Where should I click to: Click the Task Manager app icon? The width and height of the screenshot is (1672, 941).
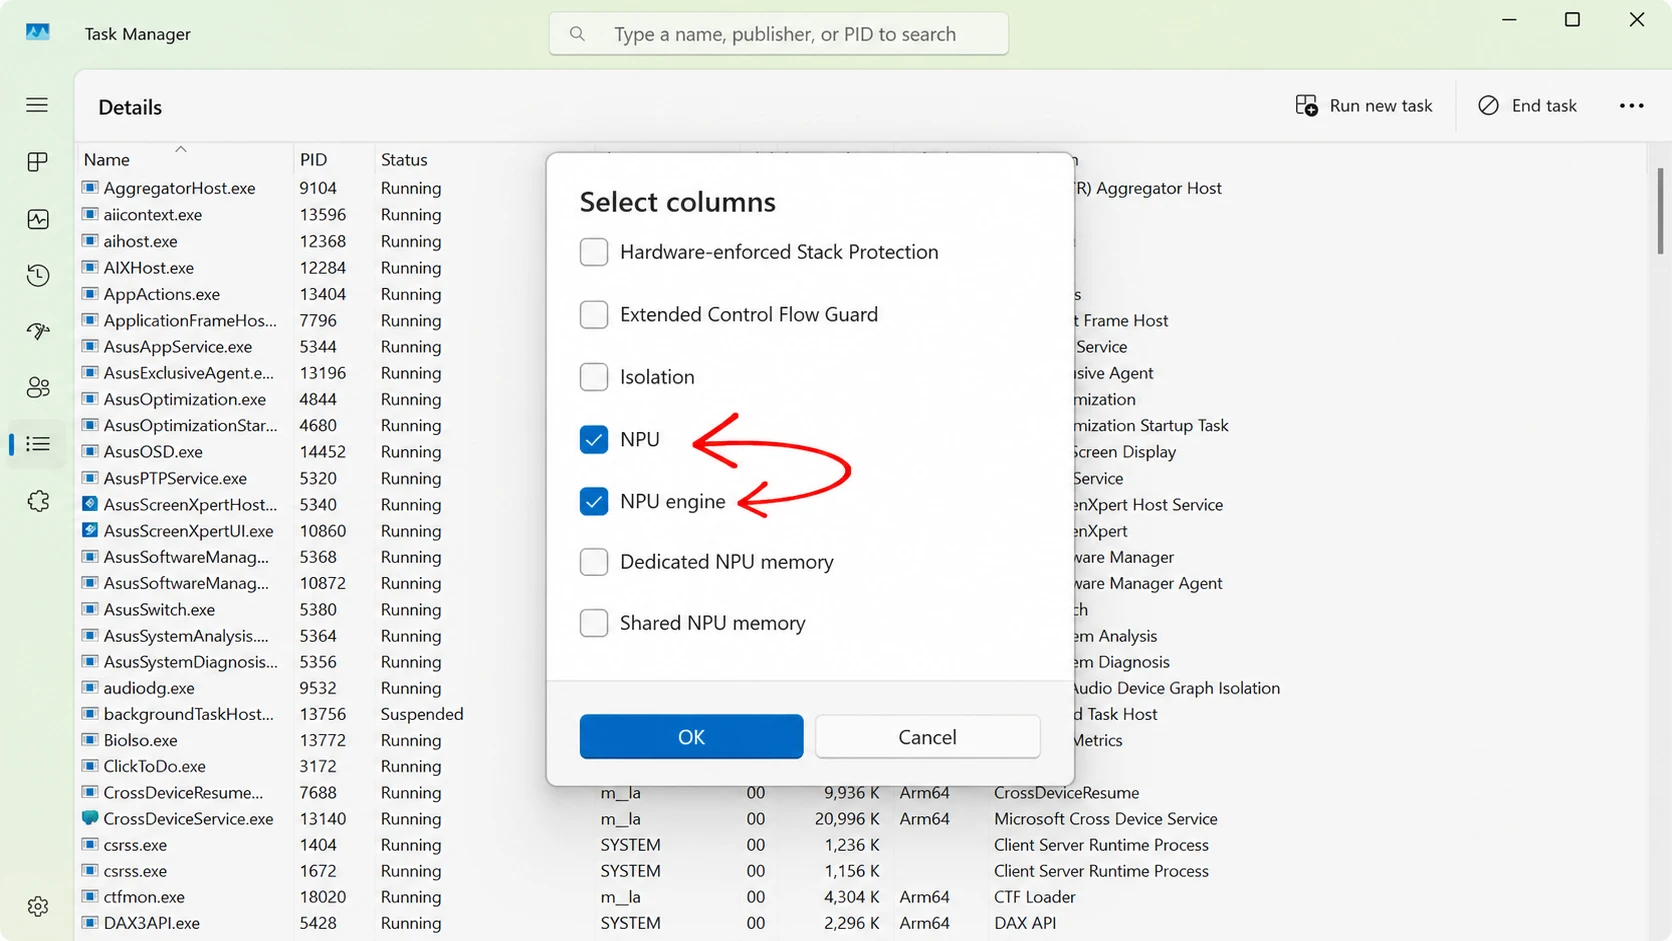[x=38, y=32]
